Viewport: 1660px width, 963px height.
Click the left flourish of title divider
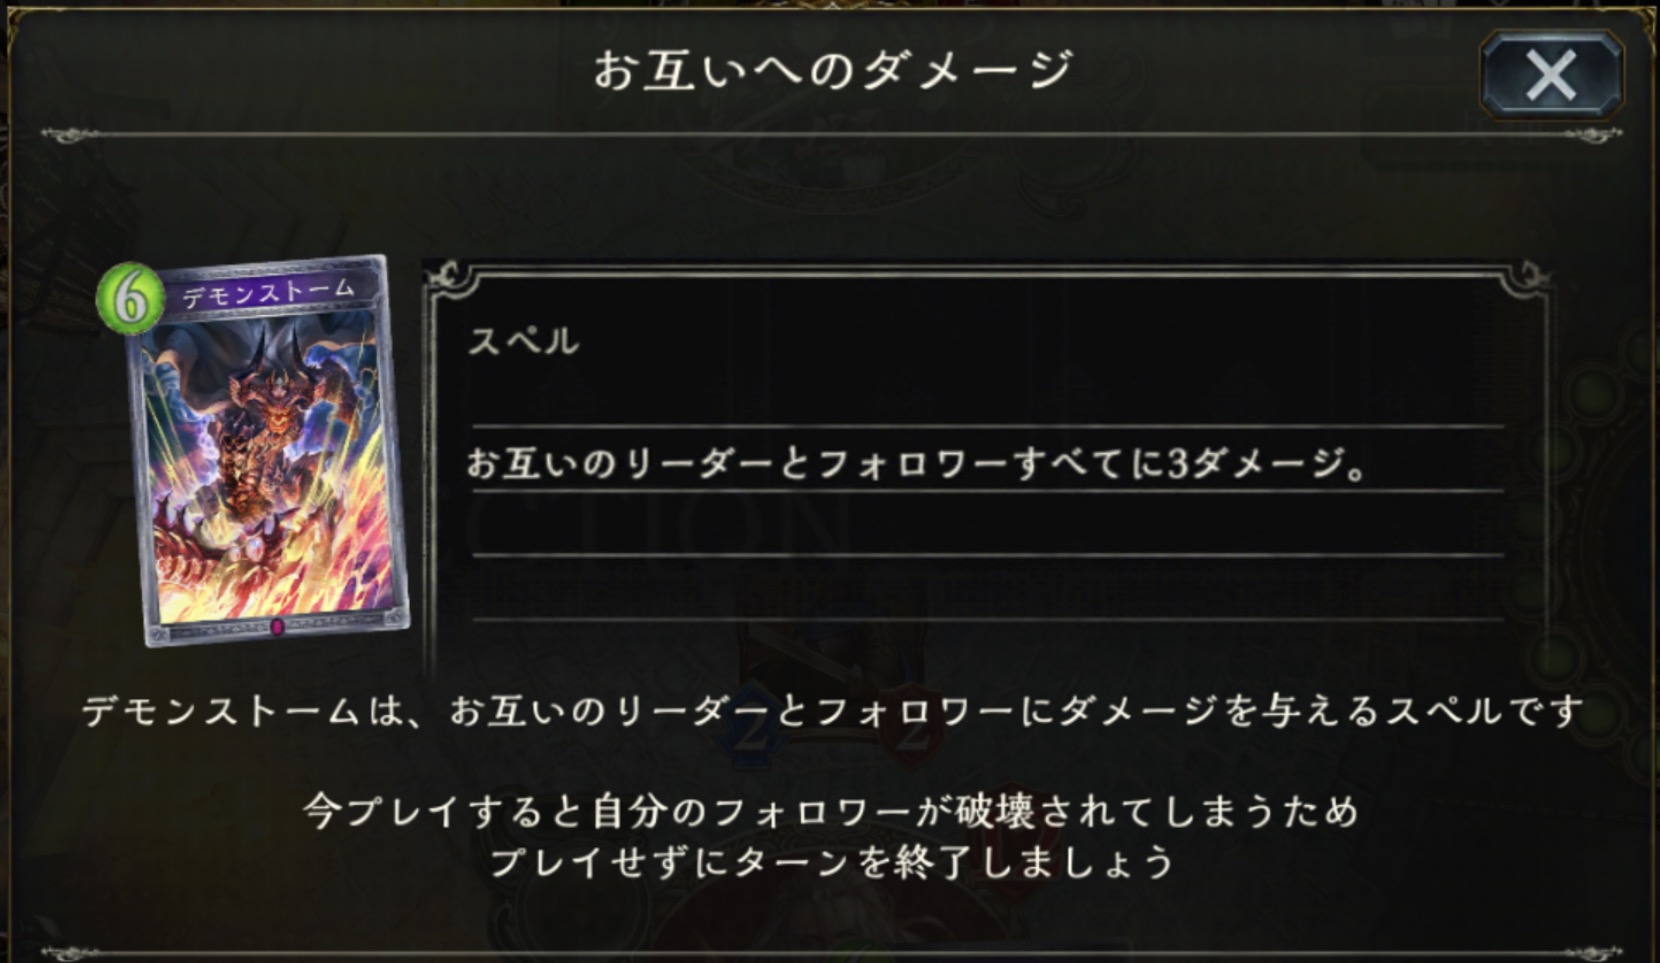(x=70, y=134)
